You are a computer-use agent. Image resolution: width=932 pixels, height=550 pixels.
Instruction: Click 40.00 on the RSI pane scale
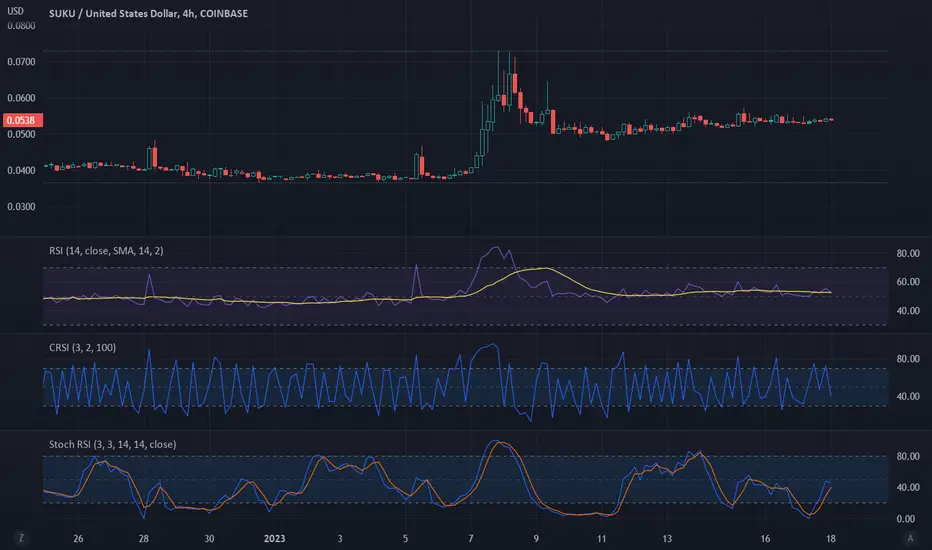tap(908, 310)
